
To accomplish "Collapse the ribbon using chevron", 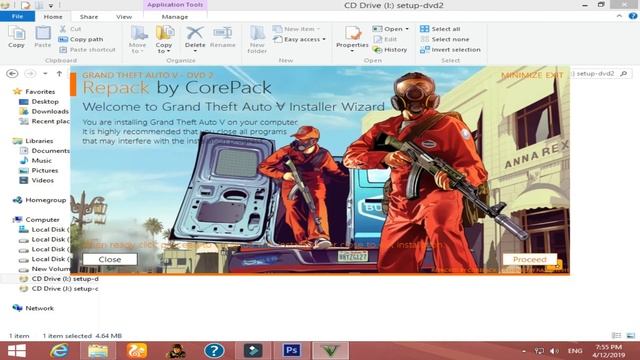I will pos(619,16).
